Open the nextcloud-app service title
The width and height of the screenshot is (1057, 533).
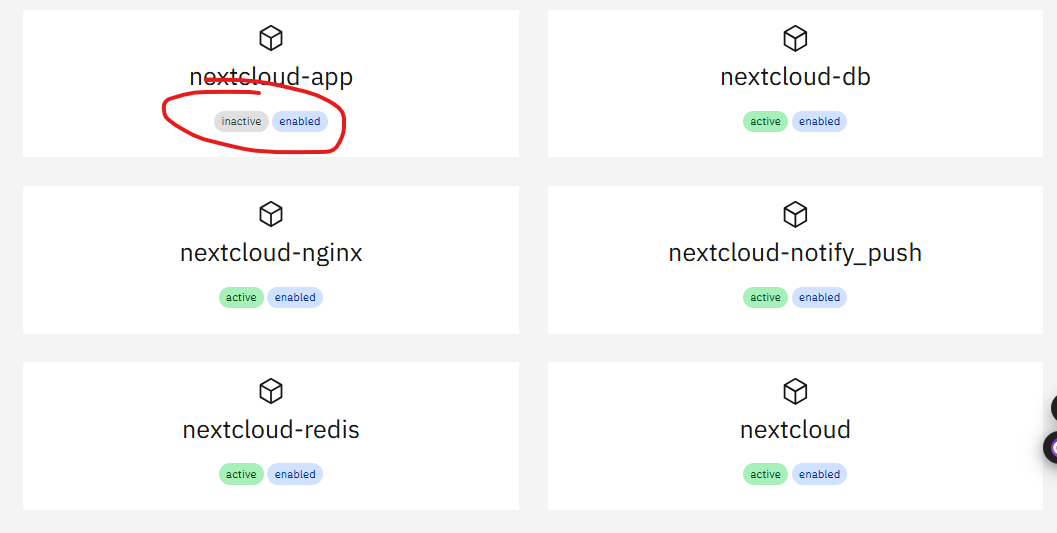pos(271,77)
